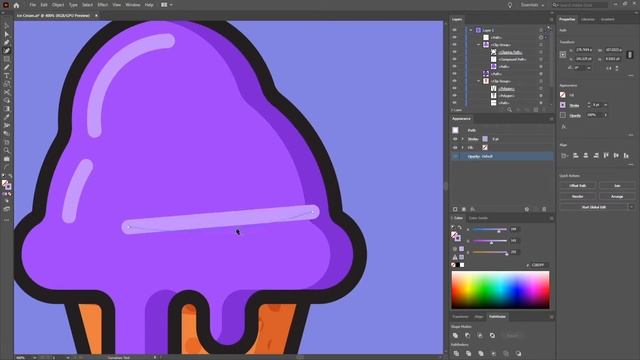Open the Effect menu
The height and width of the screenshot is (360, 640).
click(x=102, y=5)
